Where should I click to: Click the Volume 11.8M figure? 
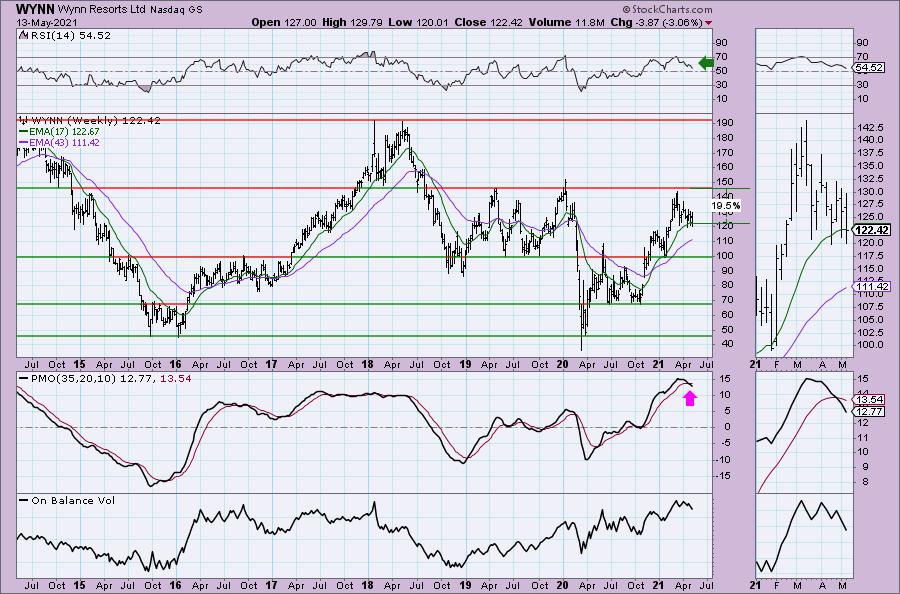pos(566,22)
